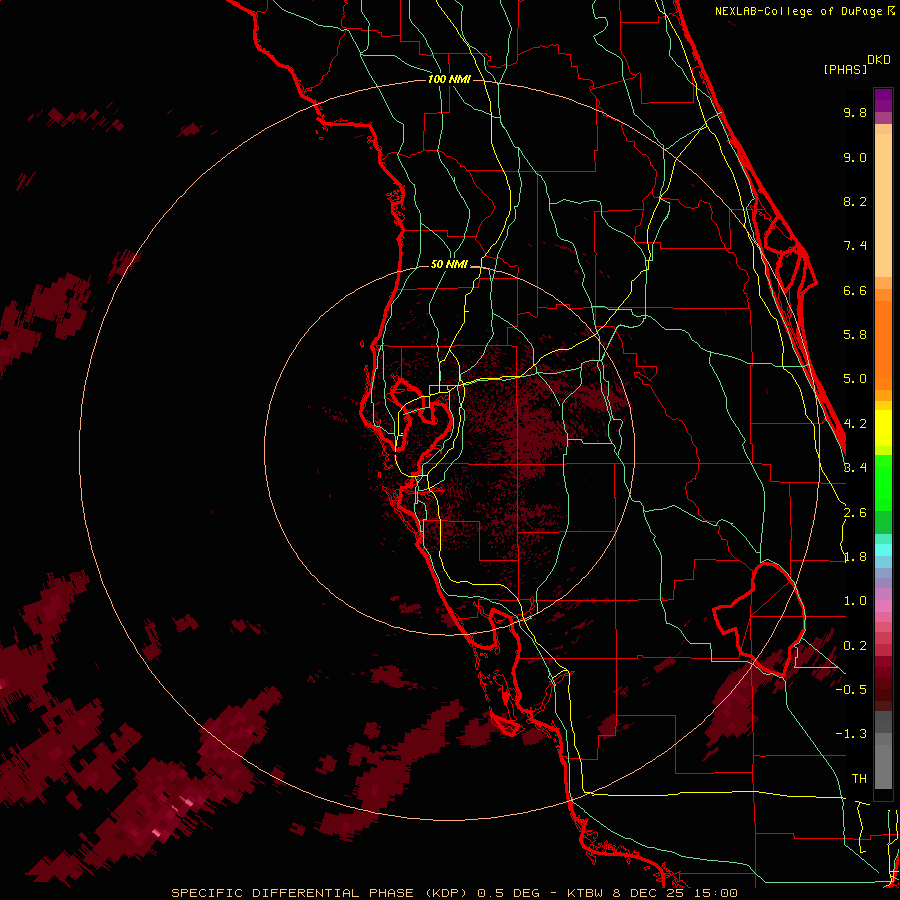Pick the cyan color bar segment
Image resolution: width=900 pixels, height=900 pixels.
tap(883, 549)
